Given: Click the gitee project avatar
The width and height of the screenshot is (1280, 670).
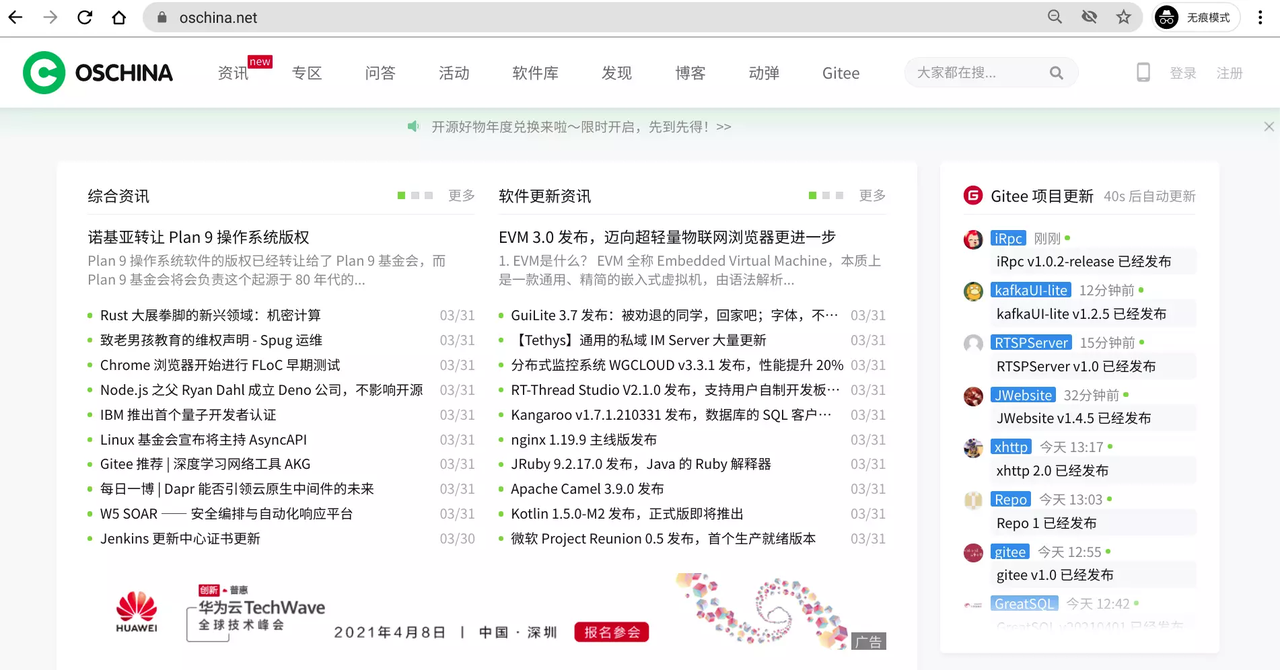Looking at the screenshot, I should point(973,552).
